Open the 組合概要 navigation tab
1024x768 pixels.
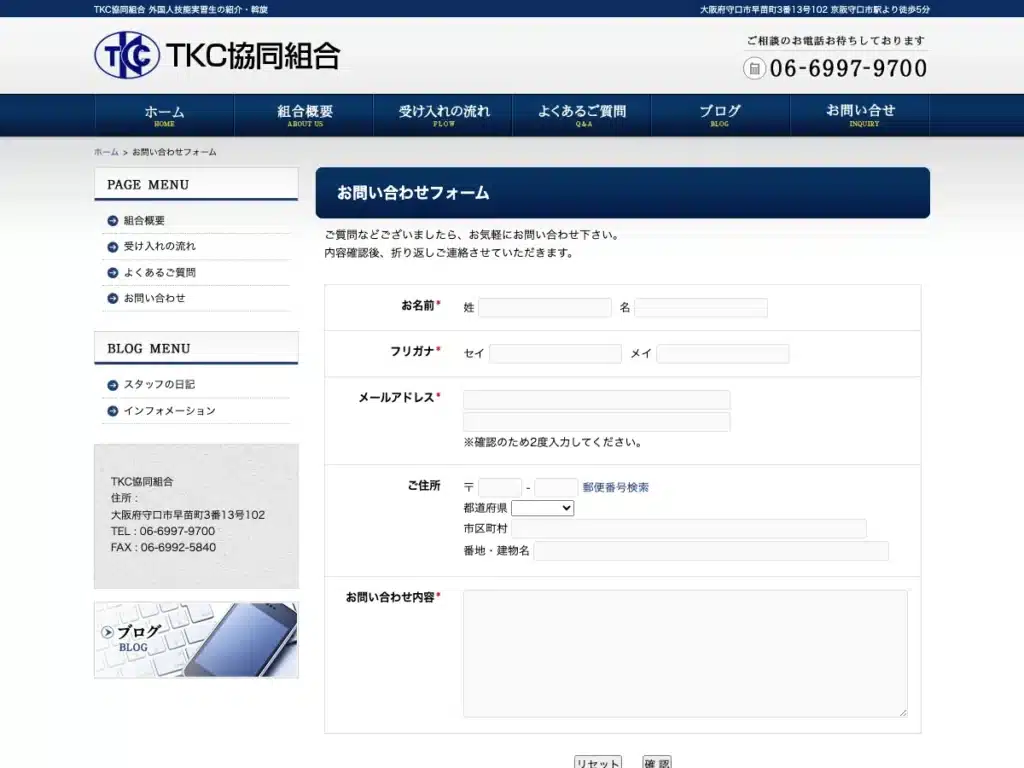click(304, 115)
